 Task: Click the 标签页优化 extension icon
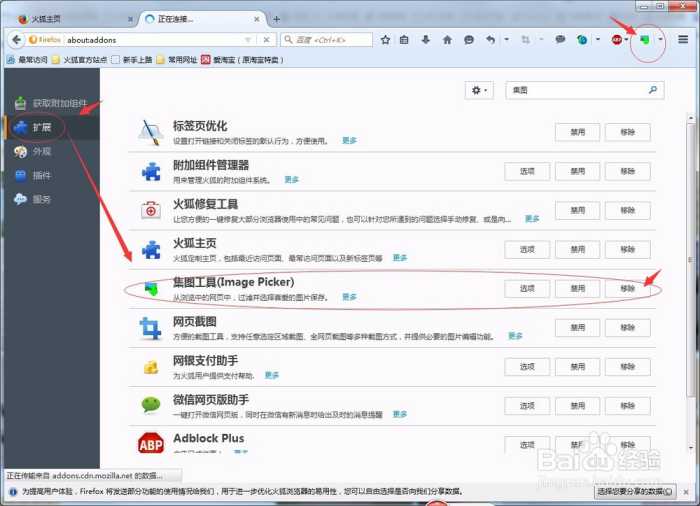(x=150, y=132)
